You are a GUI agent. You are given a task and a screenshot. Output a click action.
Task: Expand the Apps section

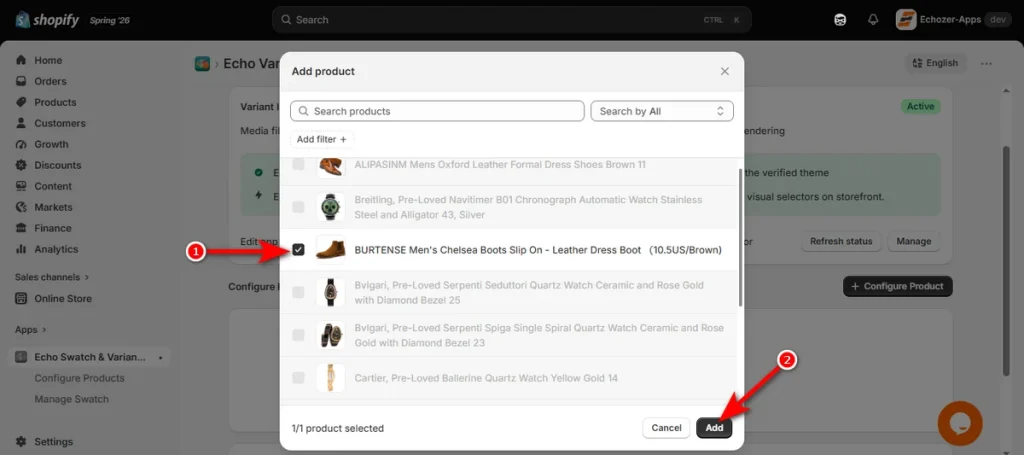pyautogui.click(x=31, y=330)
